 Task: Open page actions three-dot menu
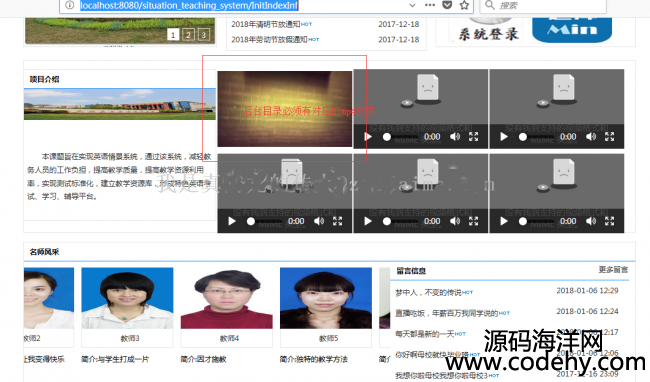click(x=430, y=5)
